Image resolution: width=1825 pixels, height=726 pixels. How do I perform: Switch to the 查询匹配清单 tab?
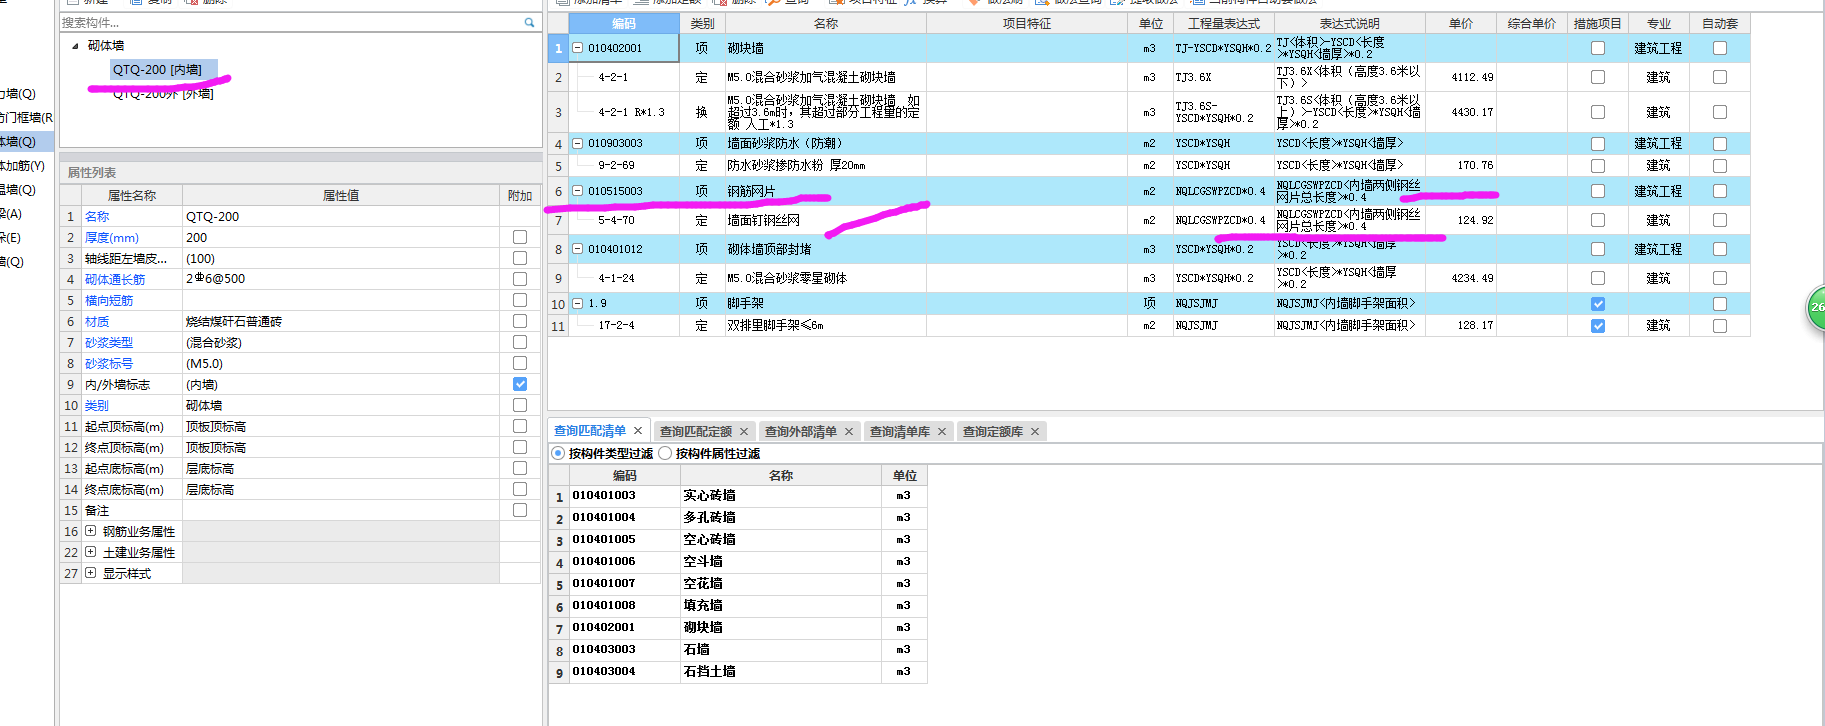(590, 431)
